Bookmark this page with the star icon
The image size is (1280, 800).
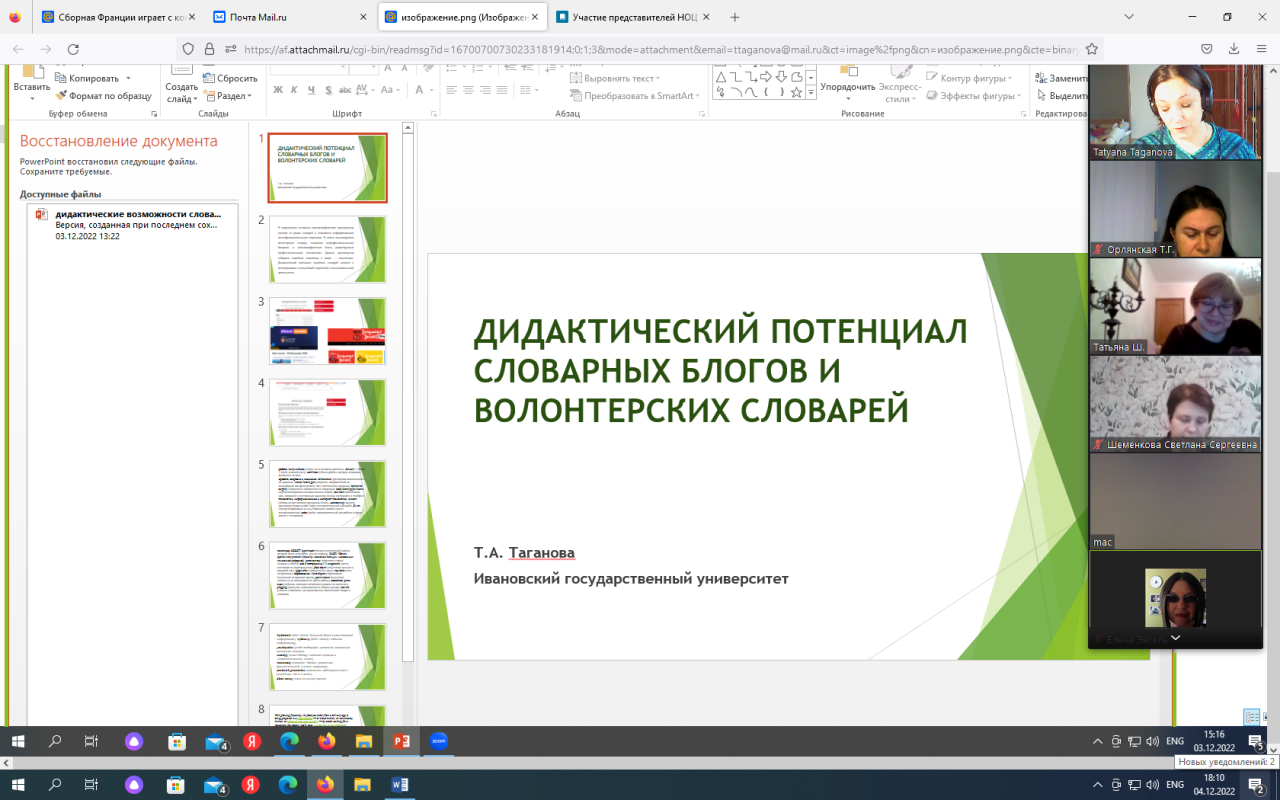(1092, 49)
